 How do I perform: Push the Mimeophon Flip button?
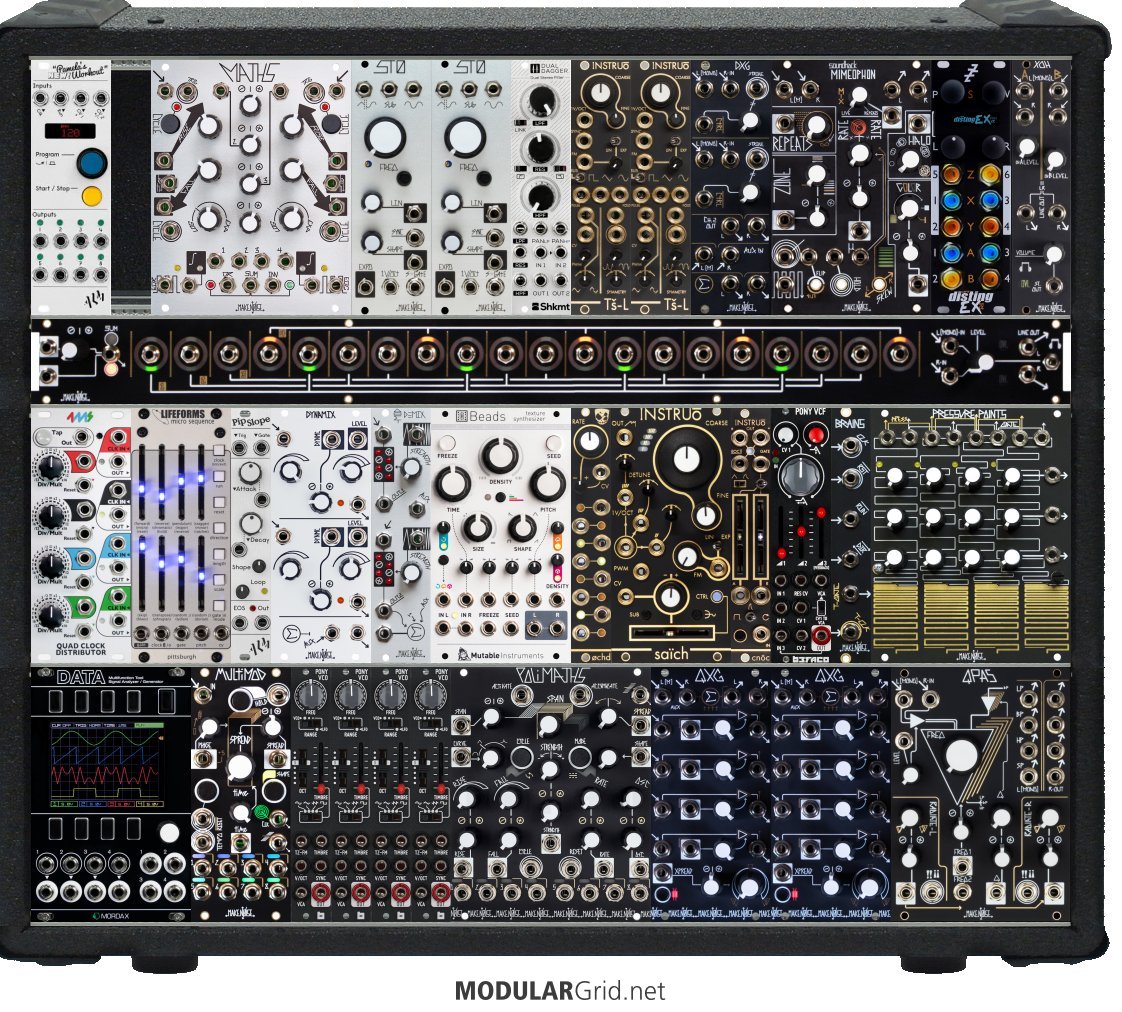(814, 284)
